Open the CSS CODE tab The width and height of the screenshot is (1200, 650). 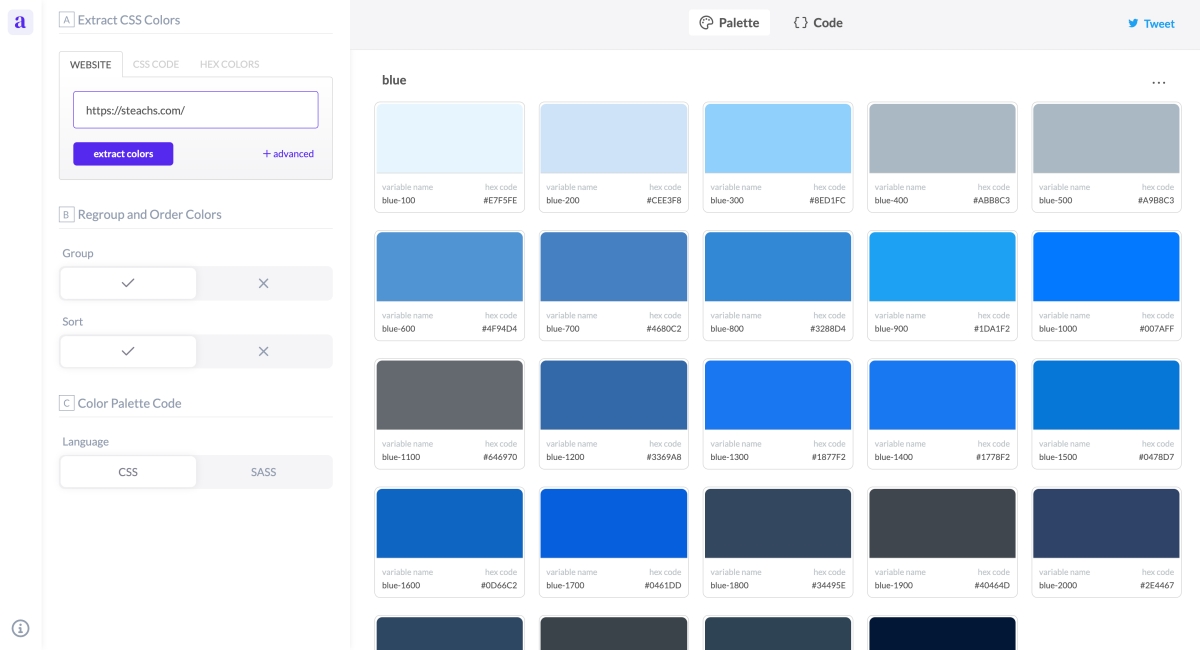pos(156,64)
